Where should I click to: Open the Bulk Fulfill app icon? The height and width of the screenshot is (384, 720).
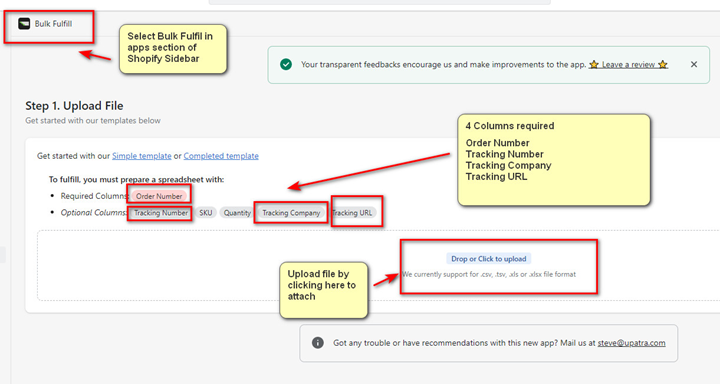(x=24, y=23)
